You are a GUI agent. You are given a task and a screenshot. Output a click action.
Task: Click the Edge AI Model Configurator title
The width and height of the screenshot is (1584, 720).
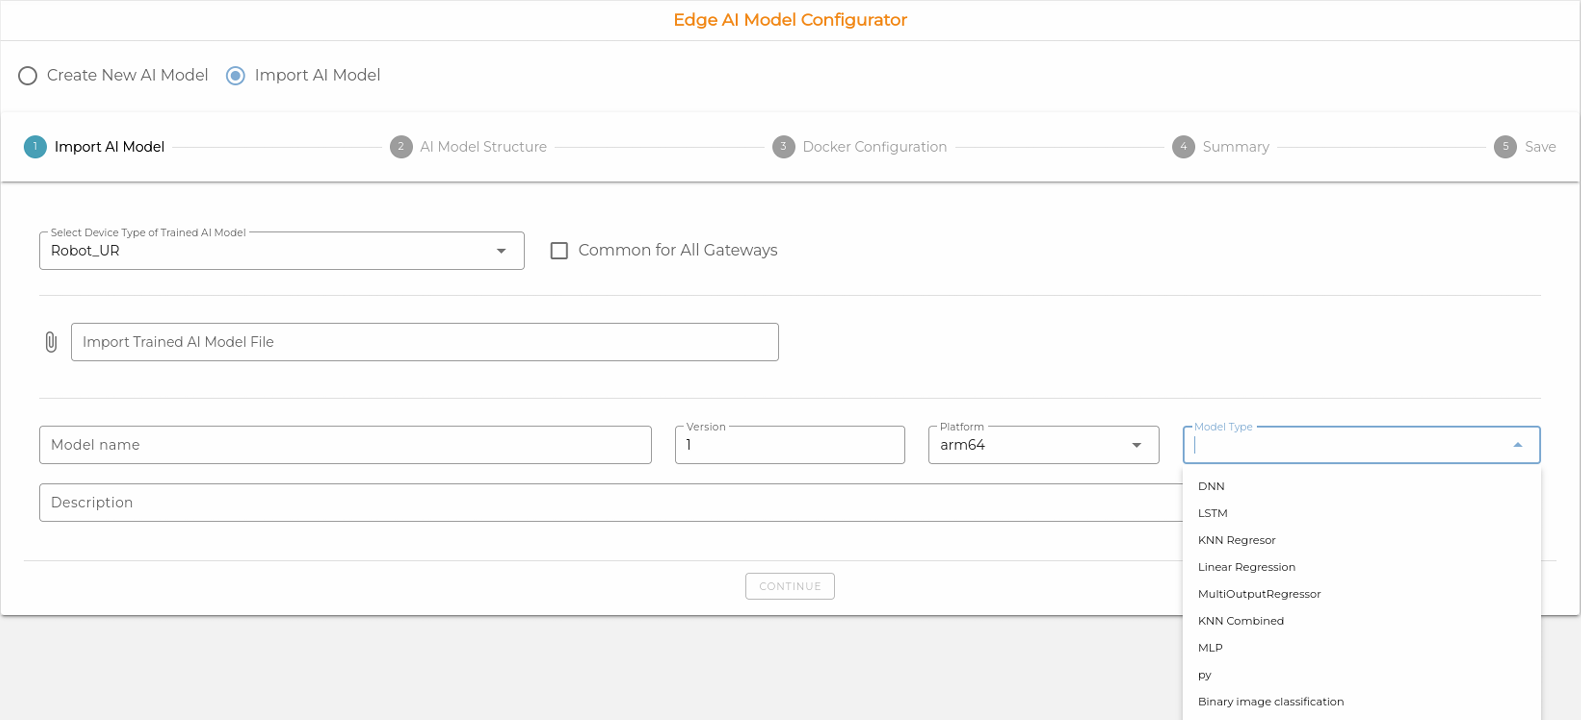pyautogui.click(x=790, y=20)
